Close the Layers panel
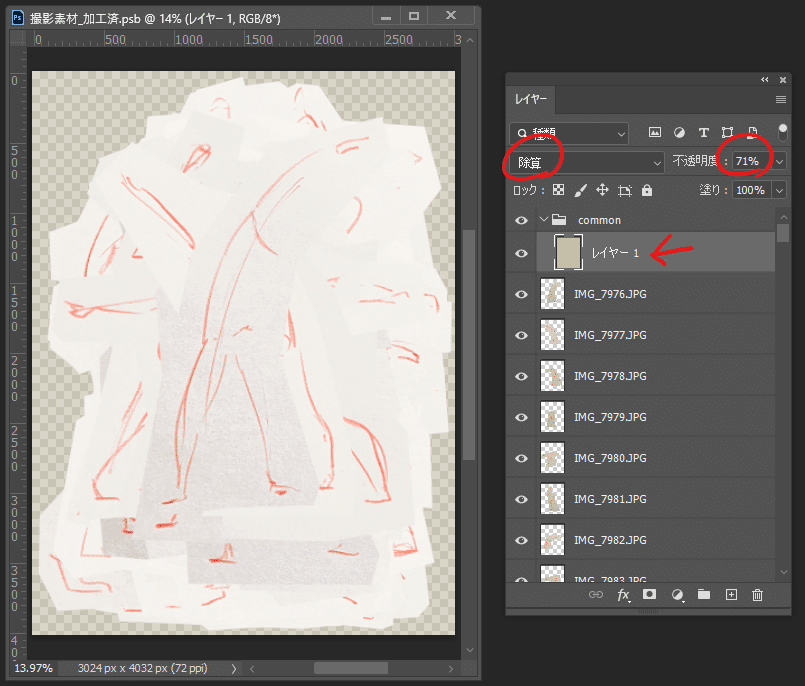This screenshot has width=805, height=686. pos(783,80)
